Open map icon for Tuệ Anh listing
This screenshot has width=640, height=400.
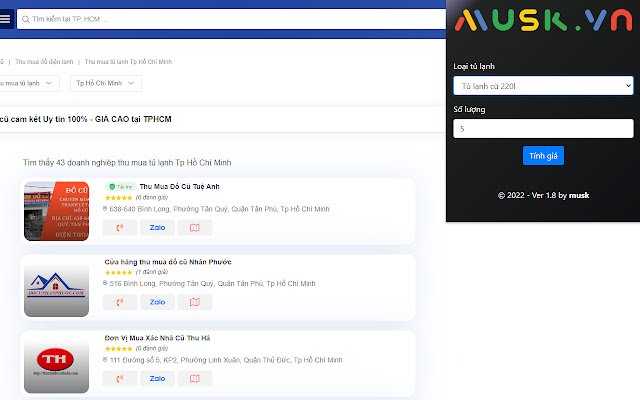195,228
